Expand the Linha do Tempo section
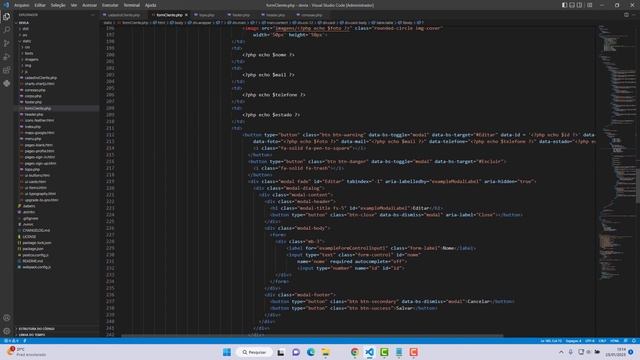Screen dimensions: 640x360 pyautogui.click(x=32, y=335)
